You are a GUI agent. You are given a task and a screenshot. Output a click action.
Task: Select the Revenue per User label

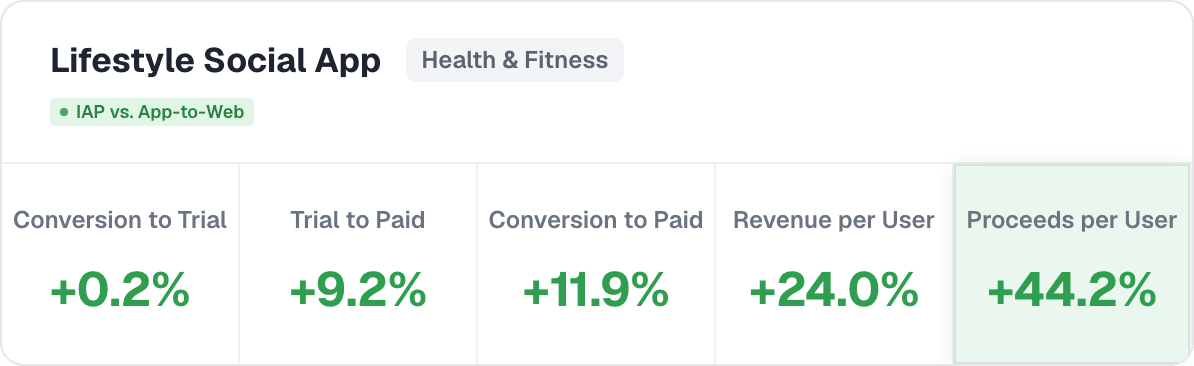[x=834, y=221]
